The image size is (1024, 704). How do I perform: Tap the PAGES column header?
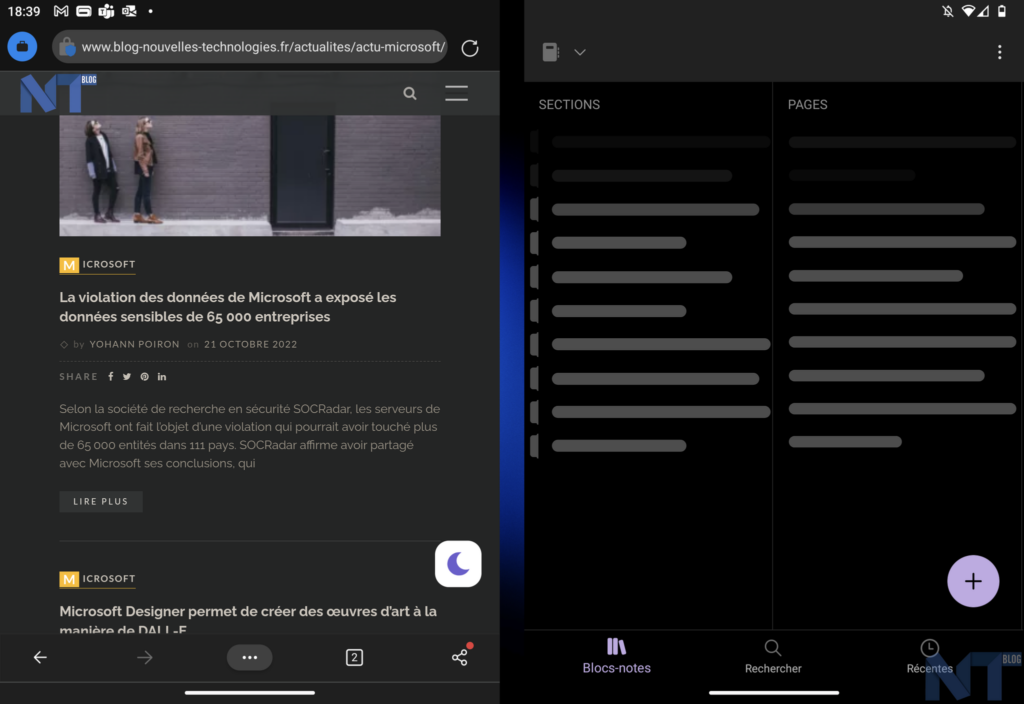tap(807, 104)
